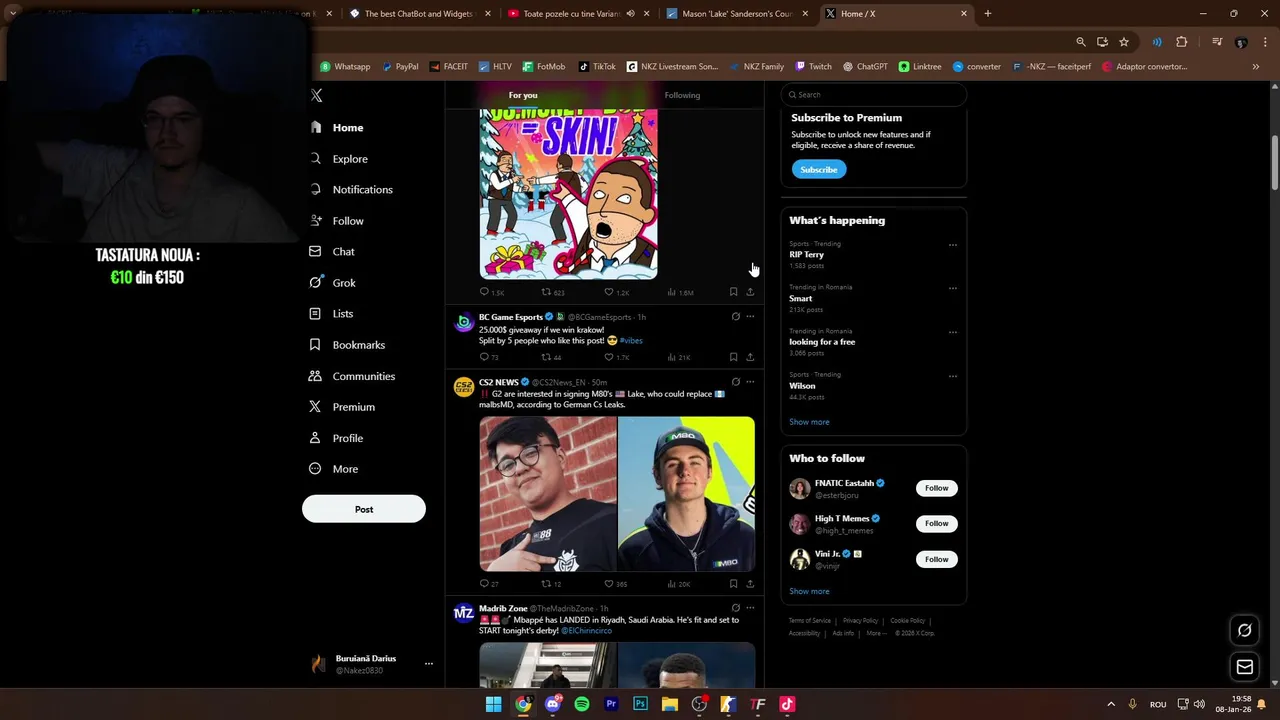The image size is (1280, 720).
Task: Open Discord from the taskbar
Action: click(553, 704)
